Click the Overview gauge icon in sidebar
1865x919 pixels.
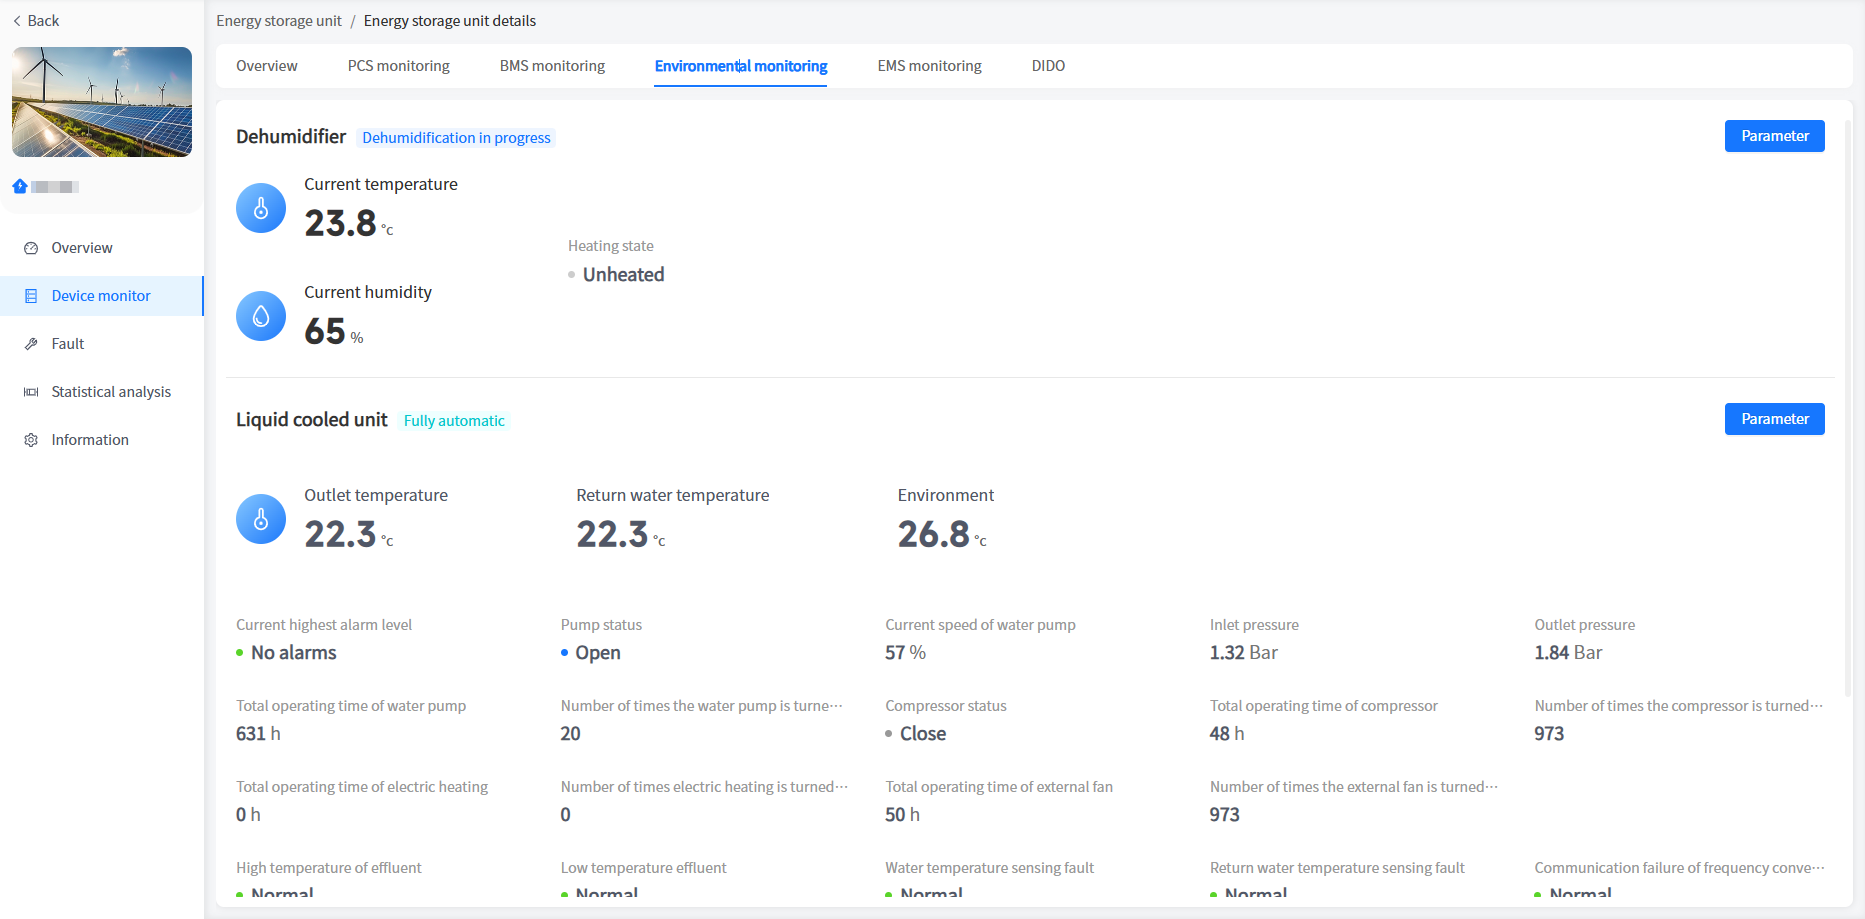31,248
